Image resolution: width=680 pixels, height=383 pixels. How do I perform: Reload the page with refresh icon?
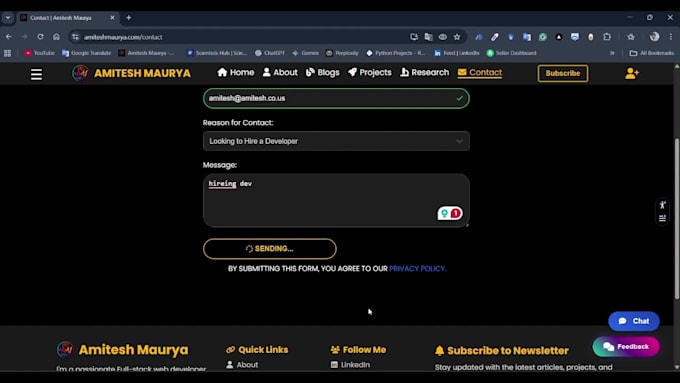click(40, 37)
